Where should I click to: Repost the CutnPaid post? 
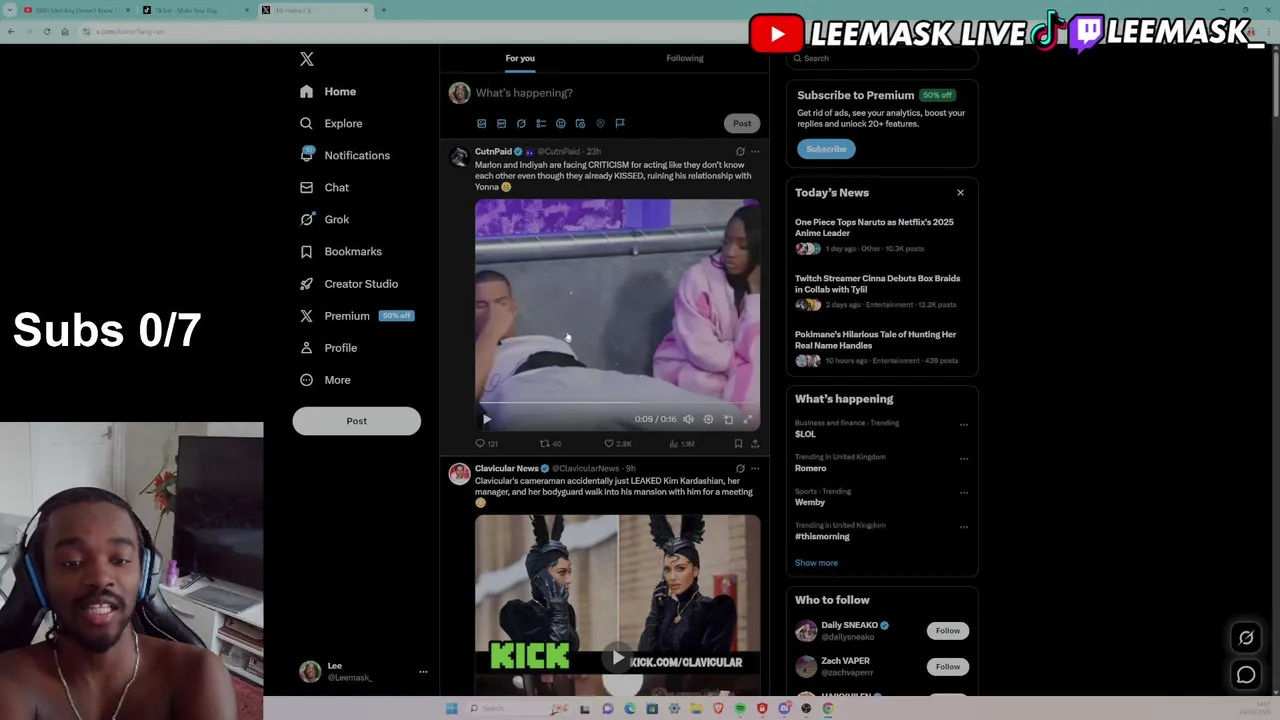coord(550,443)
